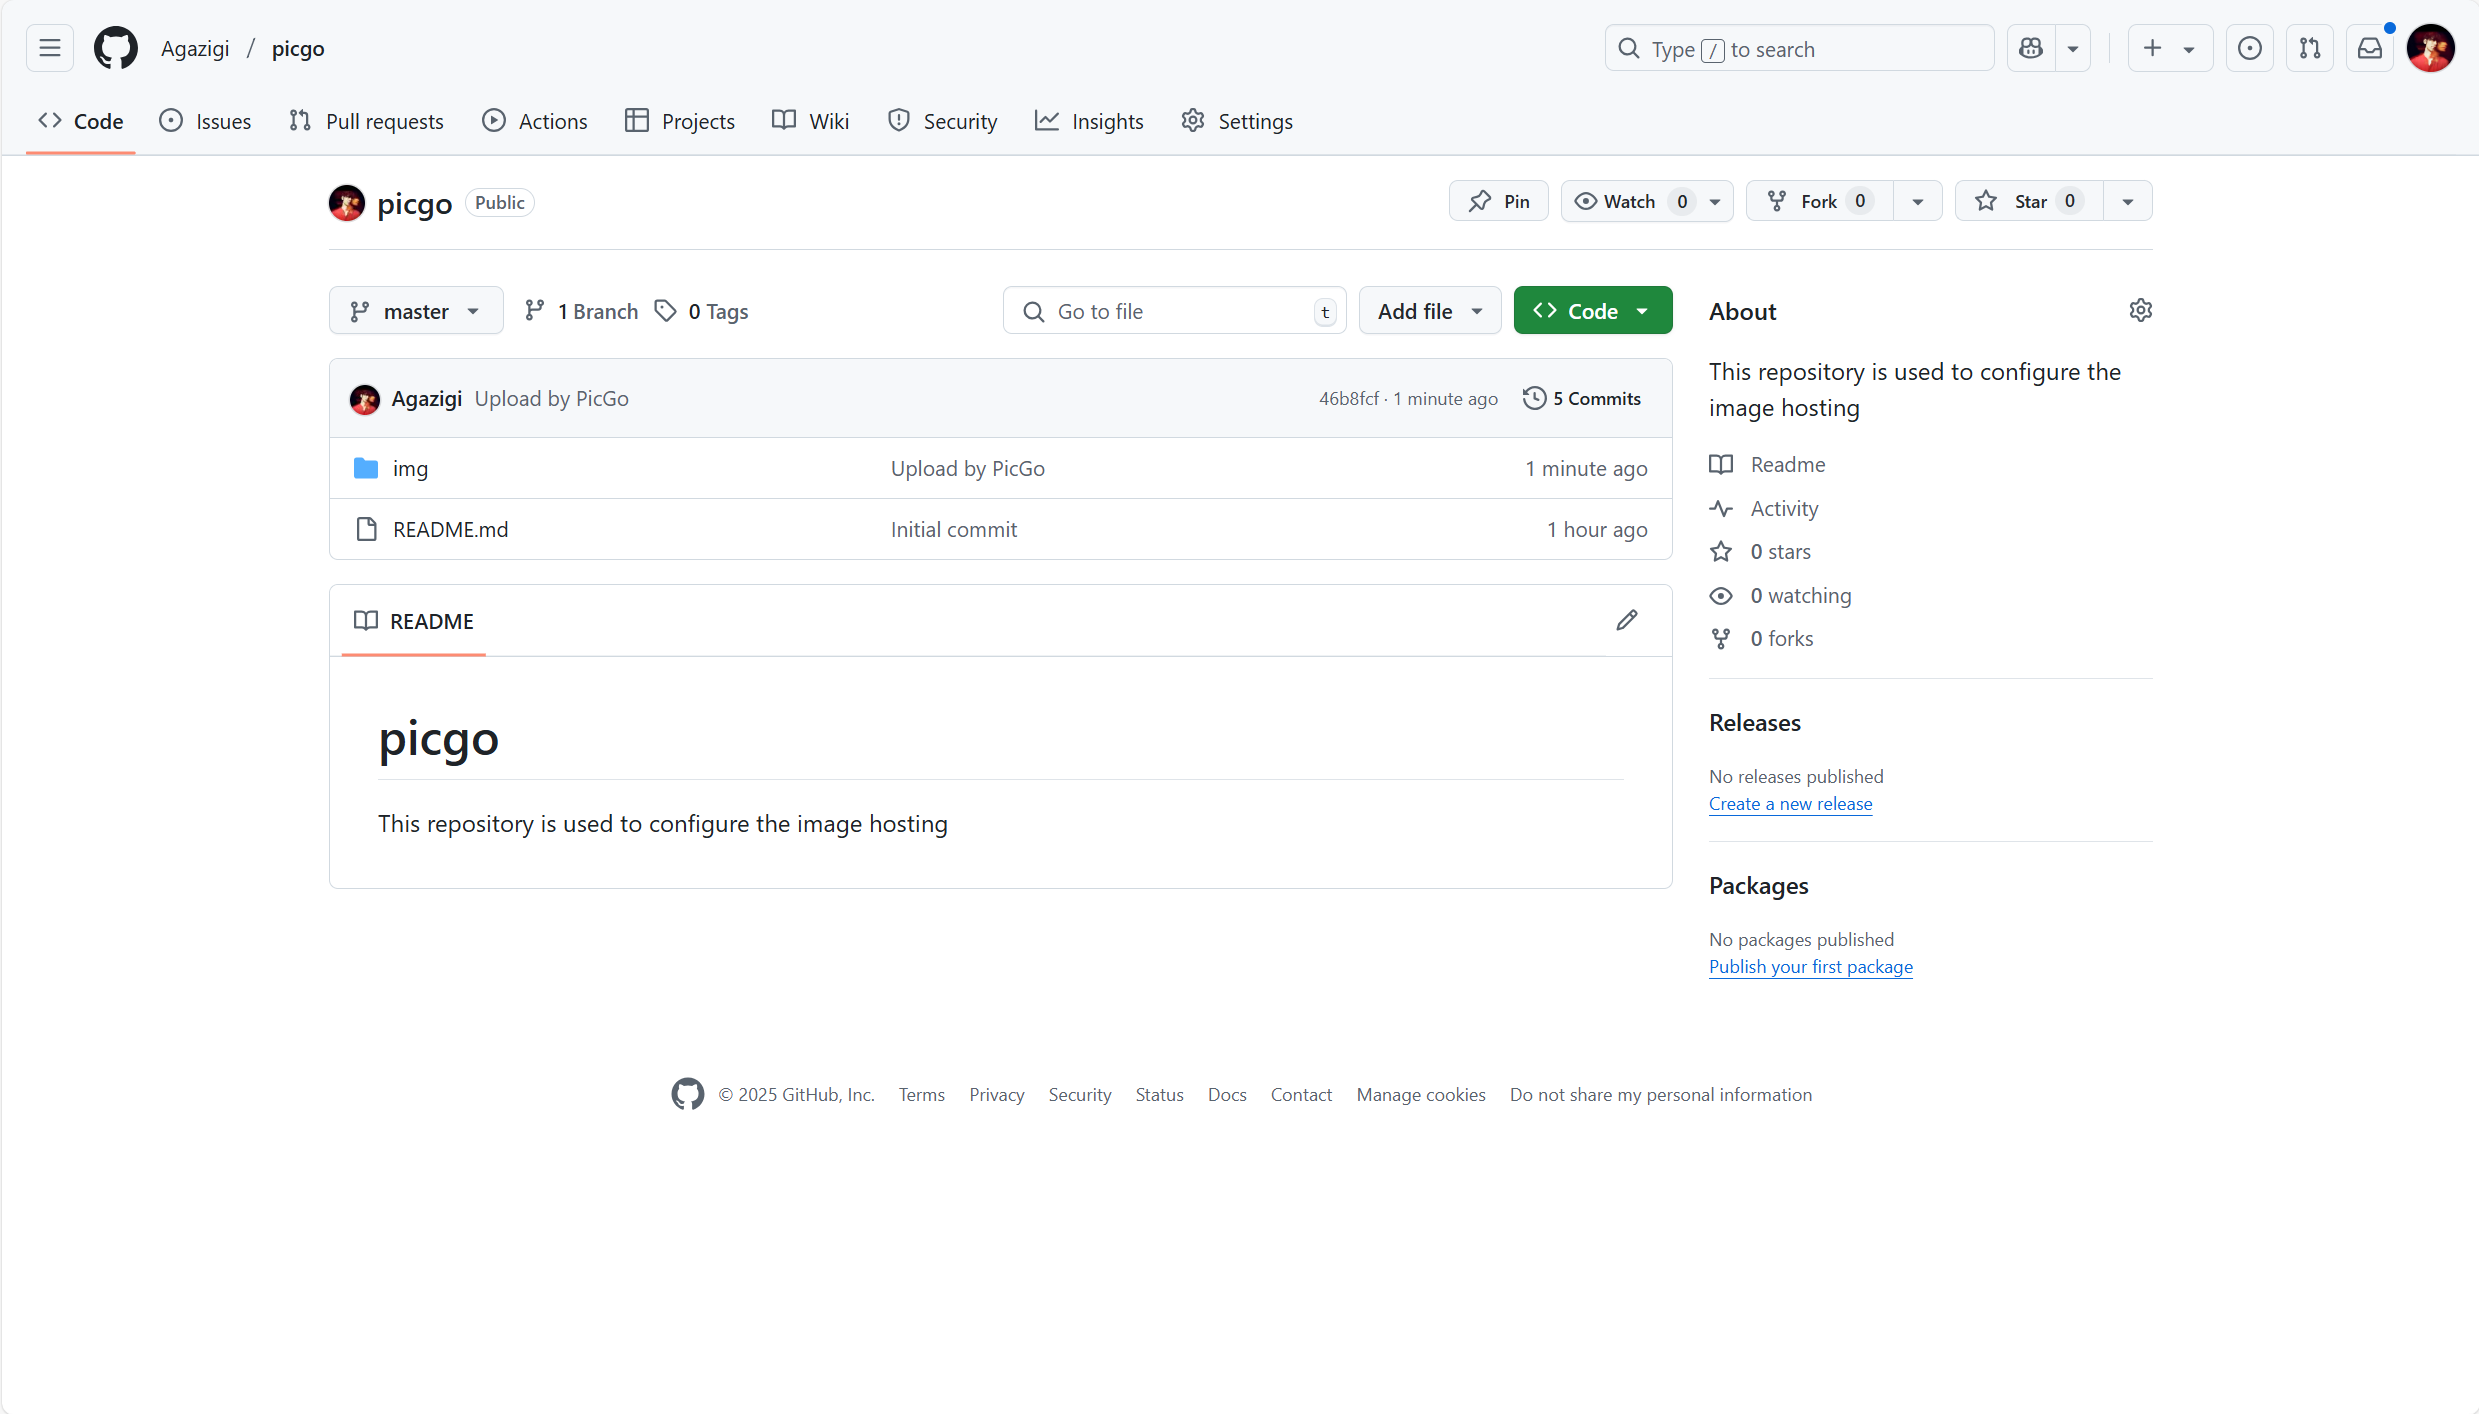
Task: Open the notifications inbox
Action: [x=2369, y=48]
